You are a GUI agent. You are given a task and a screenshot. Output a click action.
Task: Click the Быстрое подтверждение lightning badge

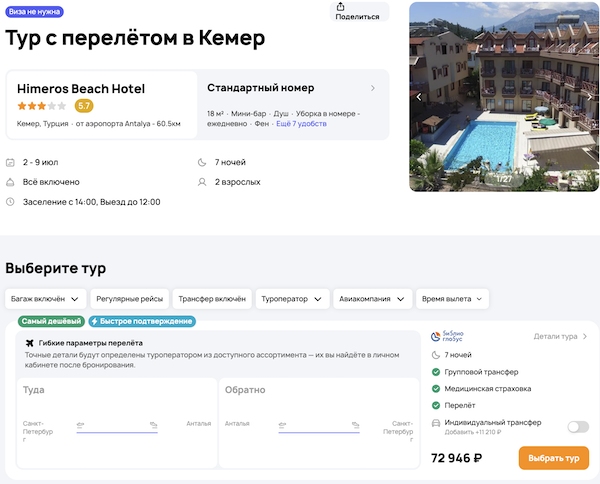(x=142, y=322)
